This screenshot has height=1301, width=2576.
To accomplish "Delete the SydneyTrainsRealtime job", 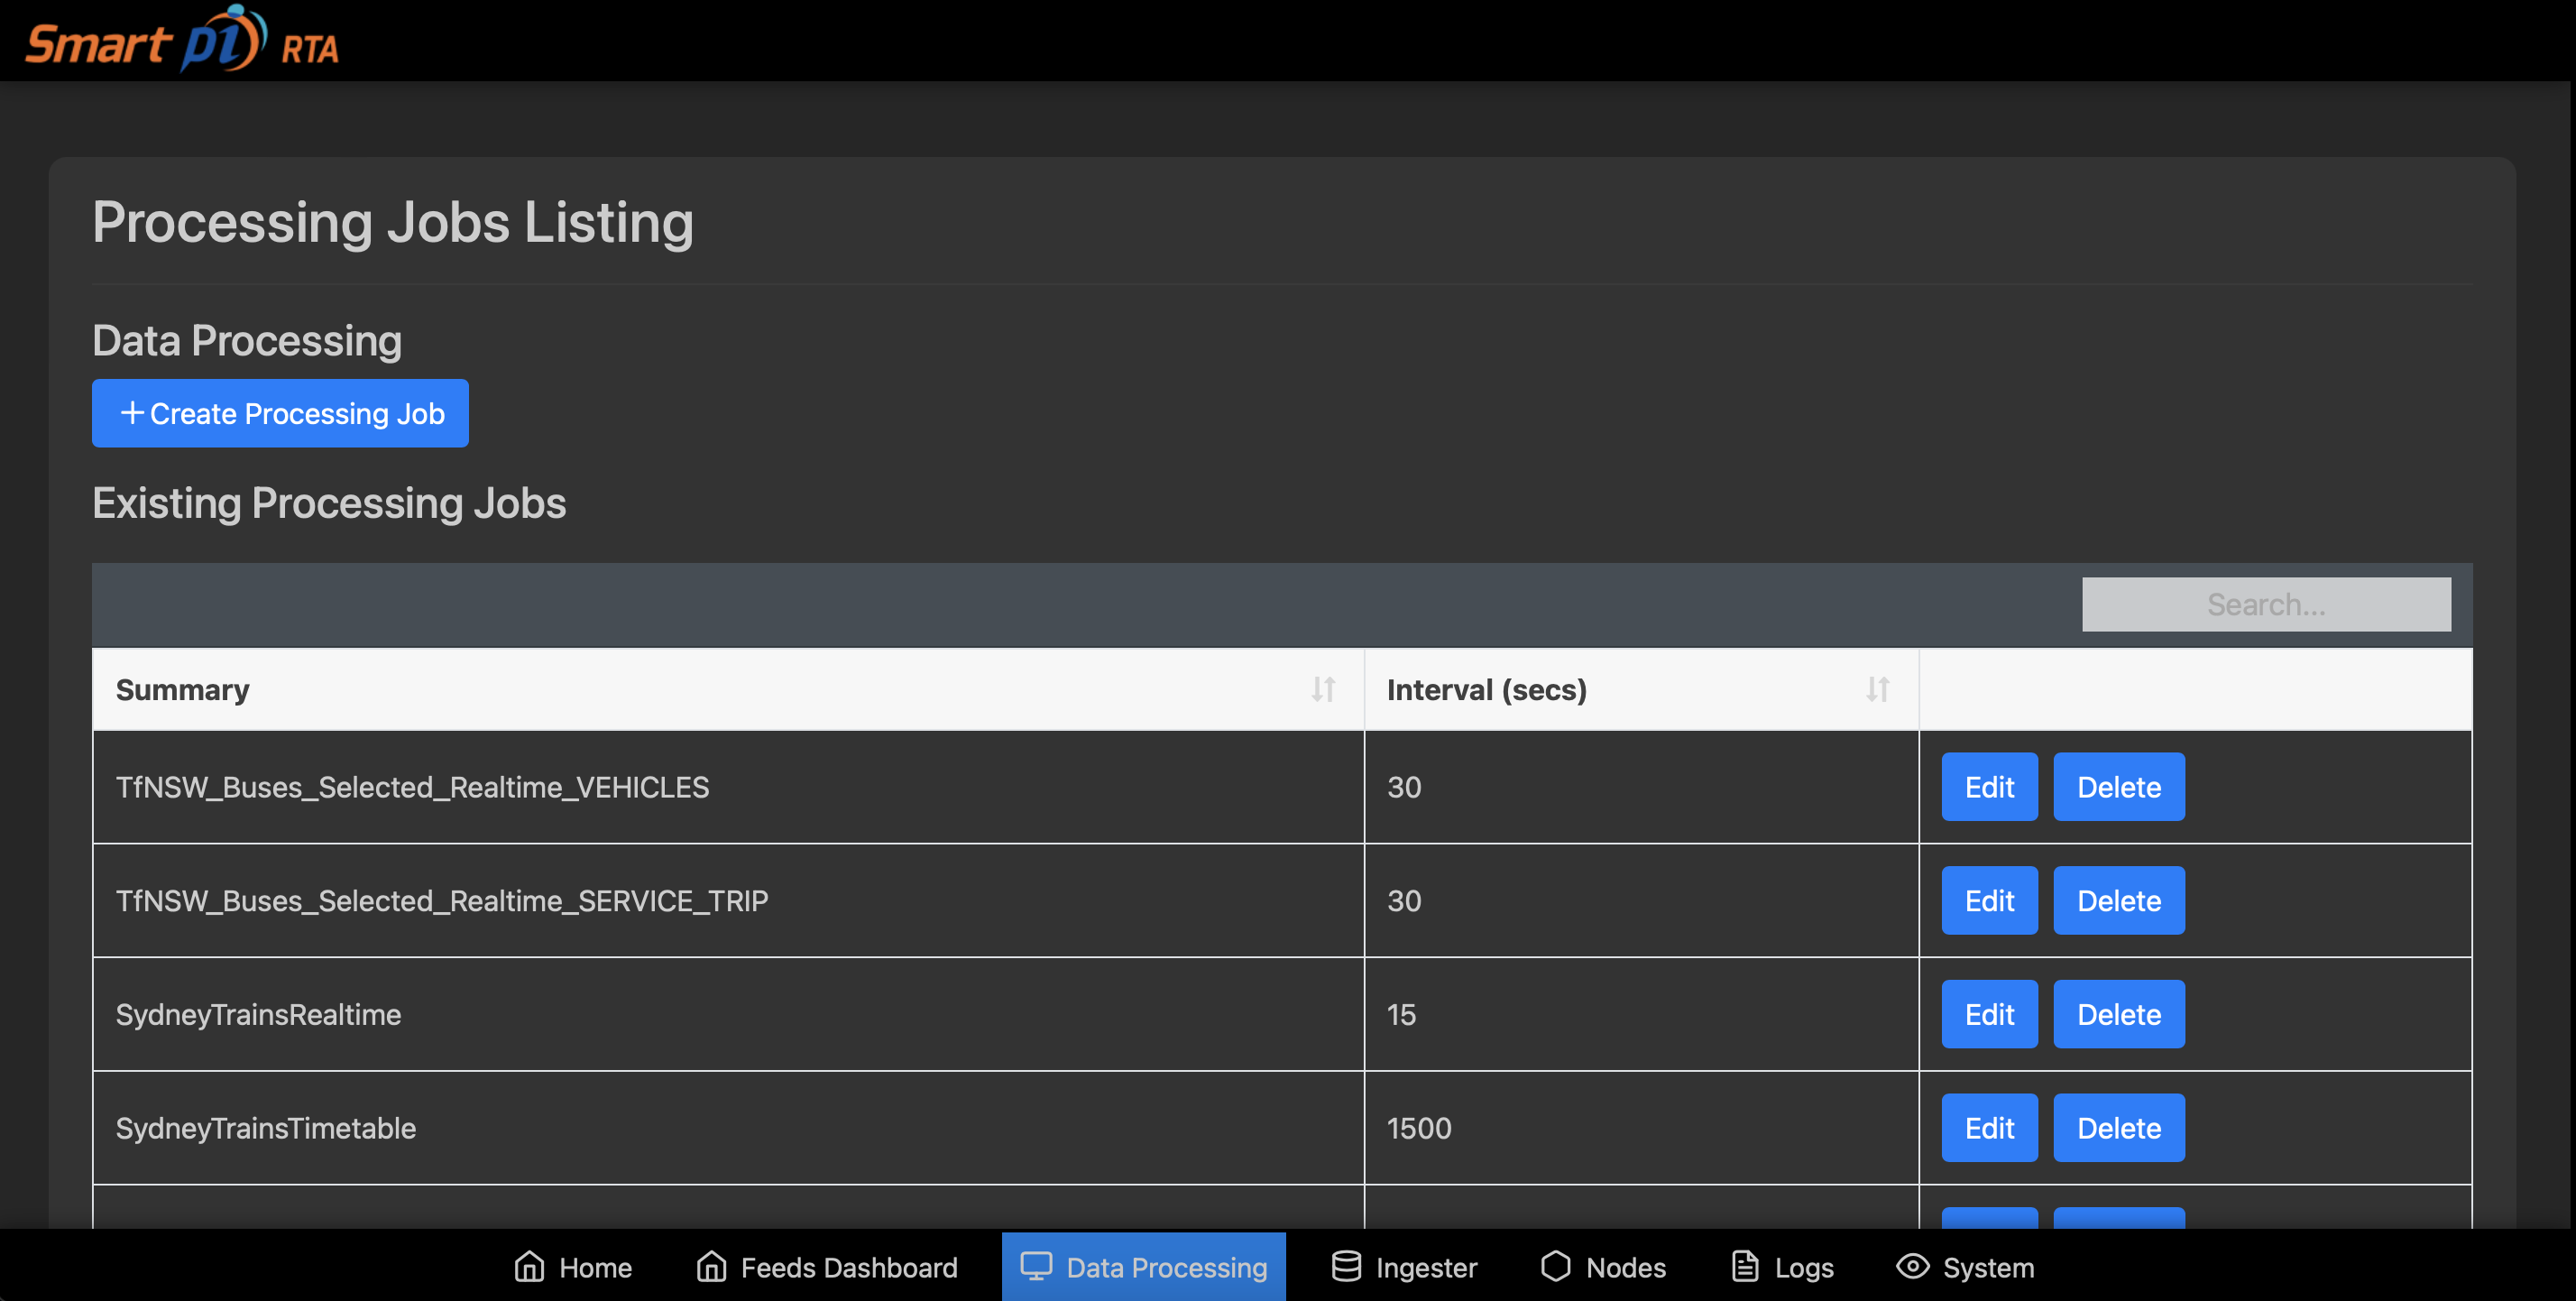I will pos(2119,1015).
